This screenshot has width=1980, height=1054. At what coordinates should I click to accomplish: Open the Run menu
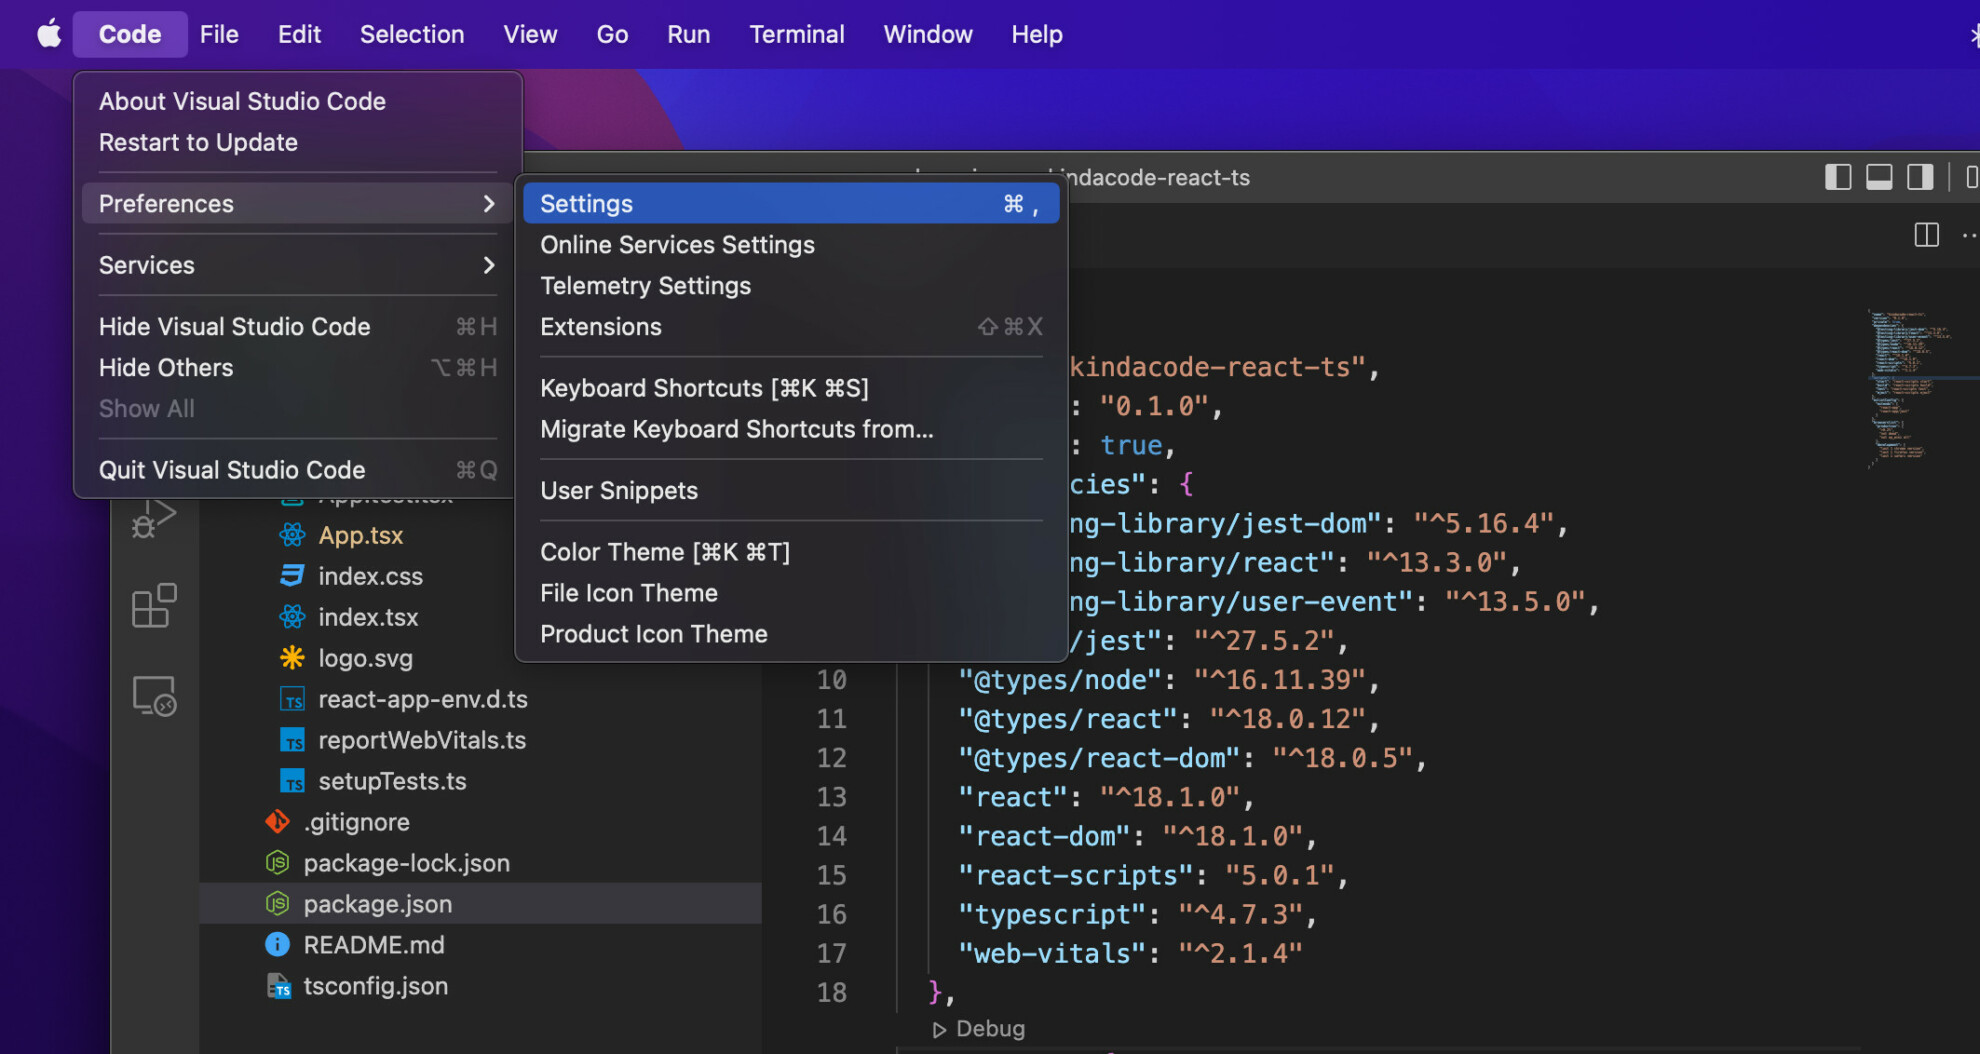click(688, 34)
